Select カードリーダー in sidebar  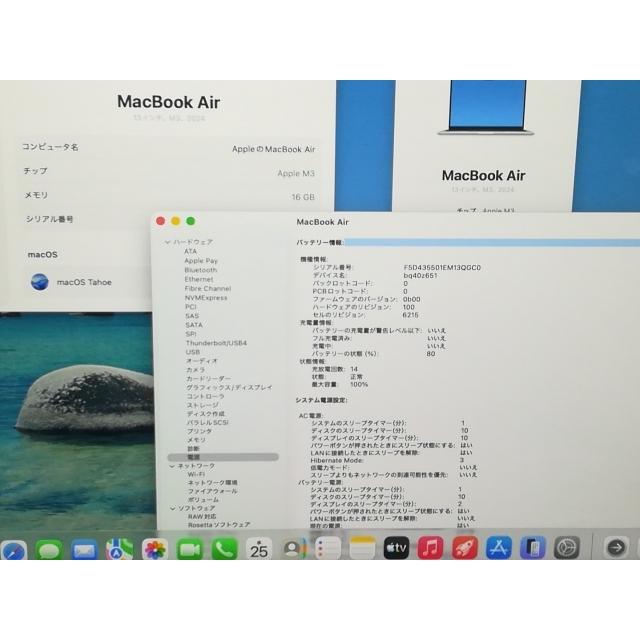(x=209, y=379)
